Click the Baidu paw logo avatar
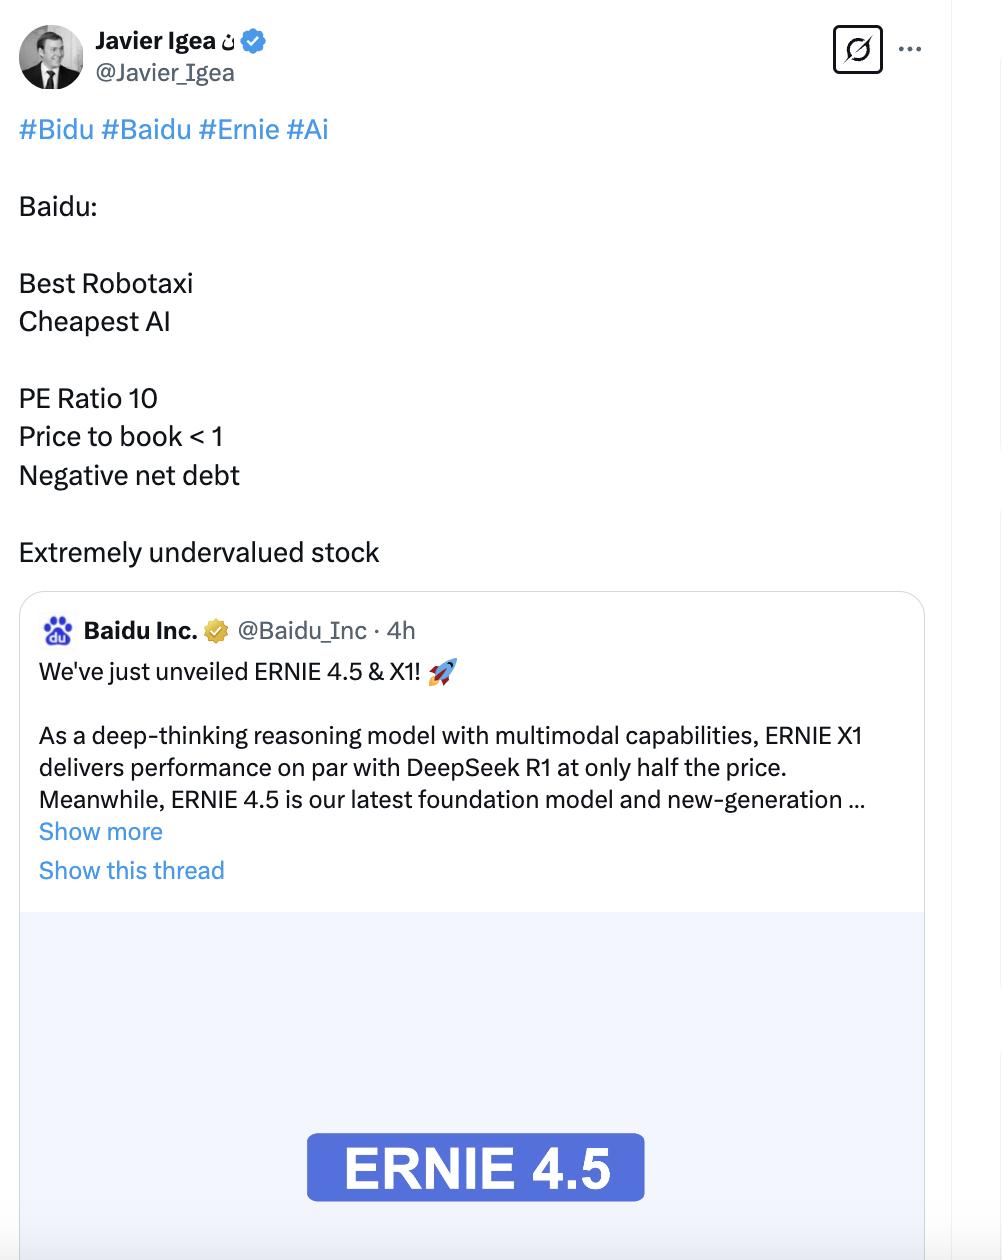Screen dimensions: 1002x1260 tap(58, 631)
